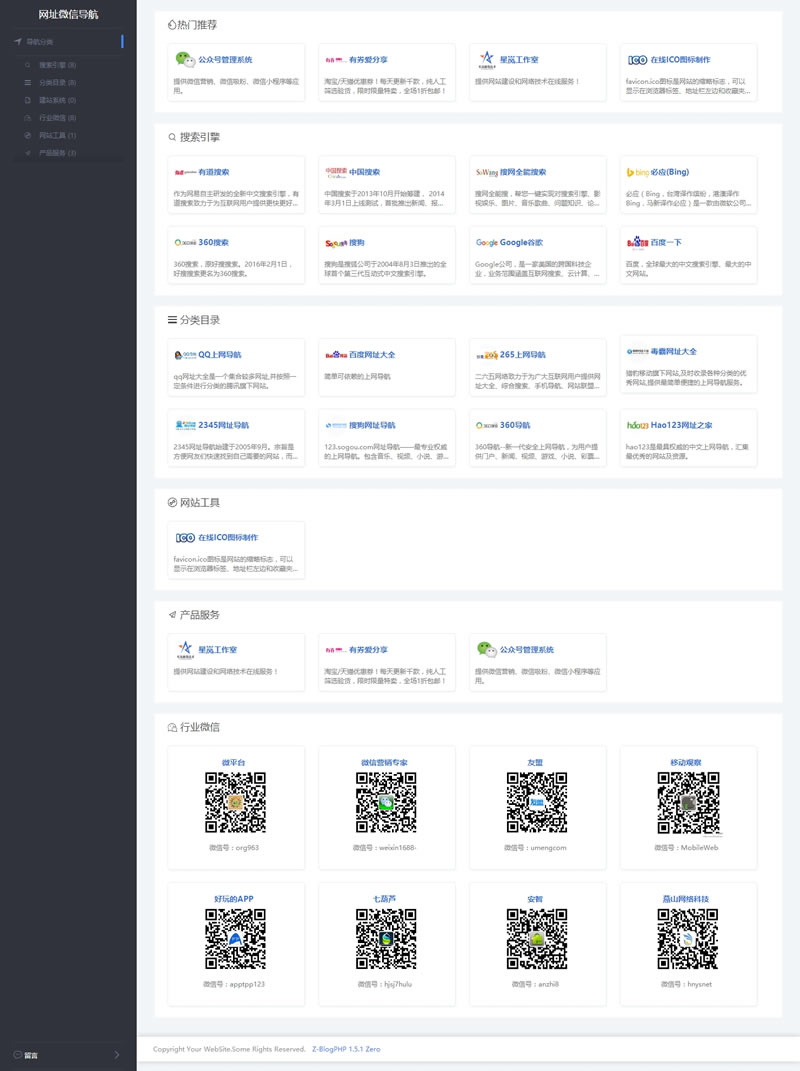This screenshot has height=1071, width=800.
Task: Click the 百度一下 Baidu paw logo
Action: (x=637, y=242)
